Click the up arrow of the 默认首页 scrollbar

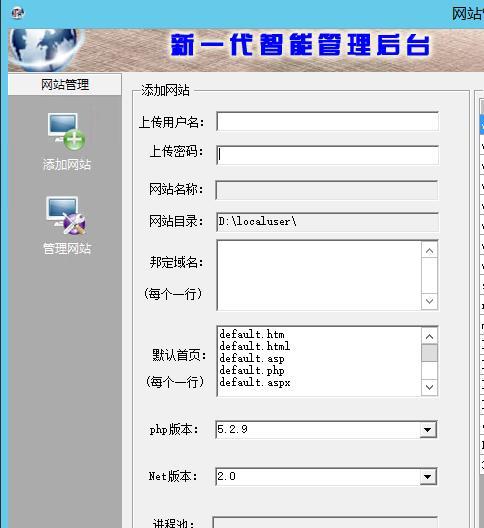[429, 336]
